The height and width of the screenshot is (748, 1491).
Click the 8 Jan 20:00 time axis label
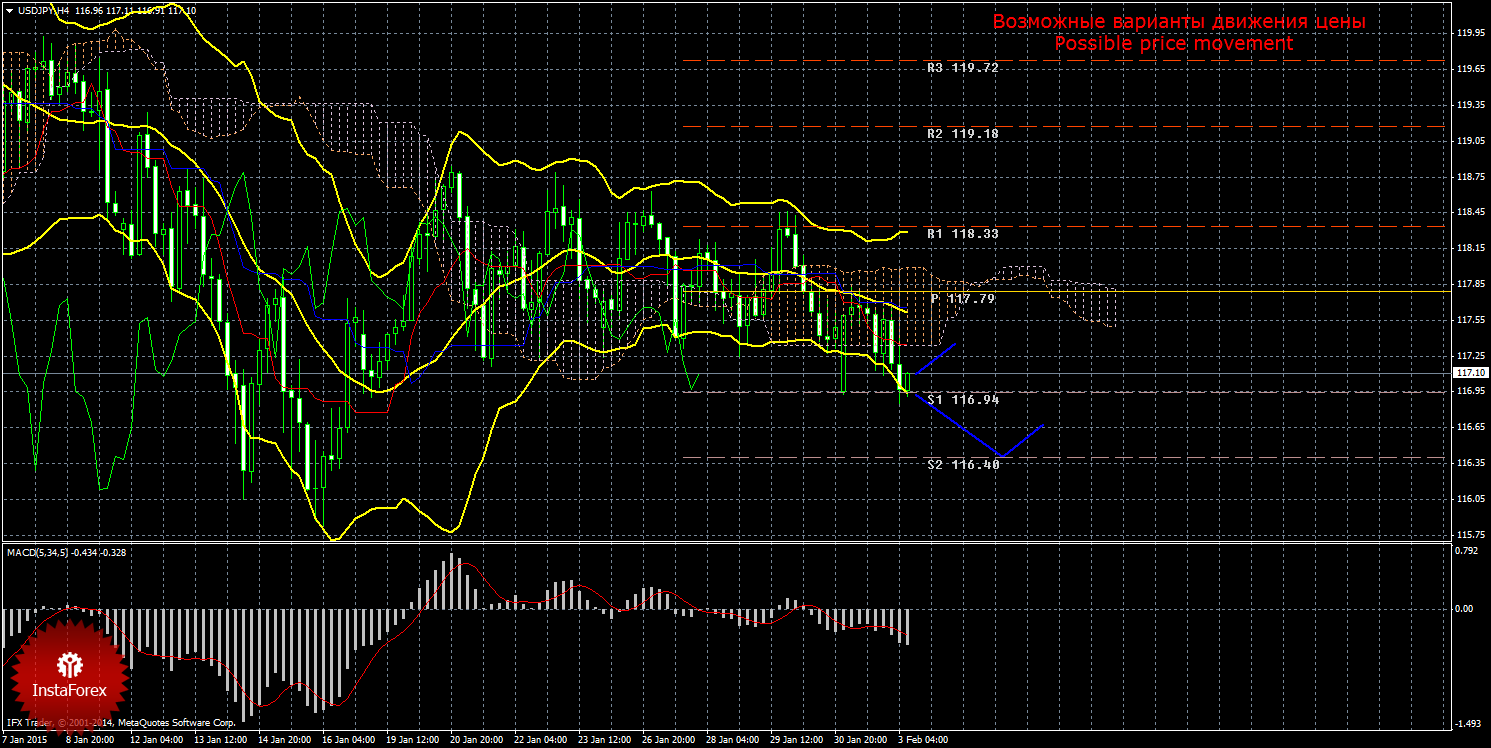91,741
